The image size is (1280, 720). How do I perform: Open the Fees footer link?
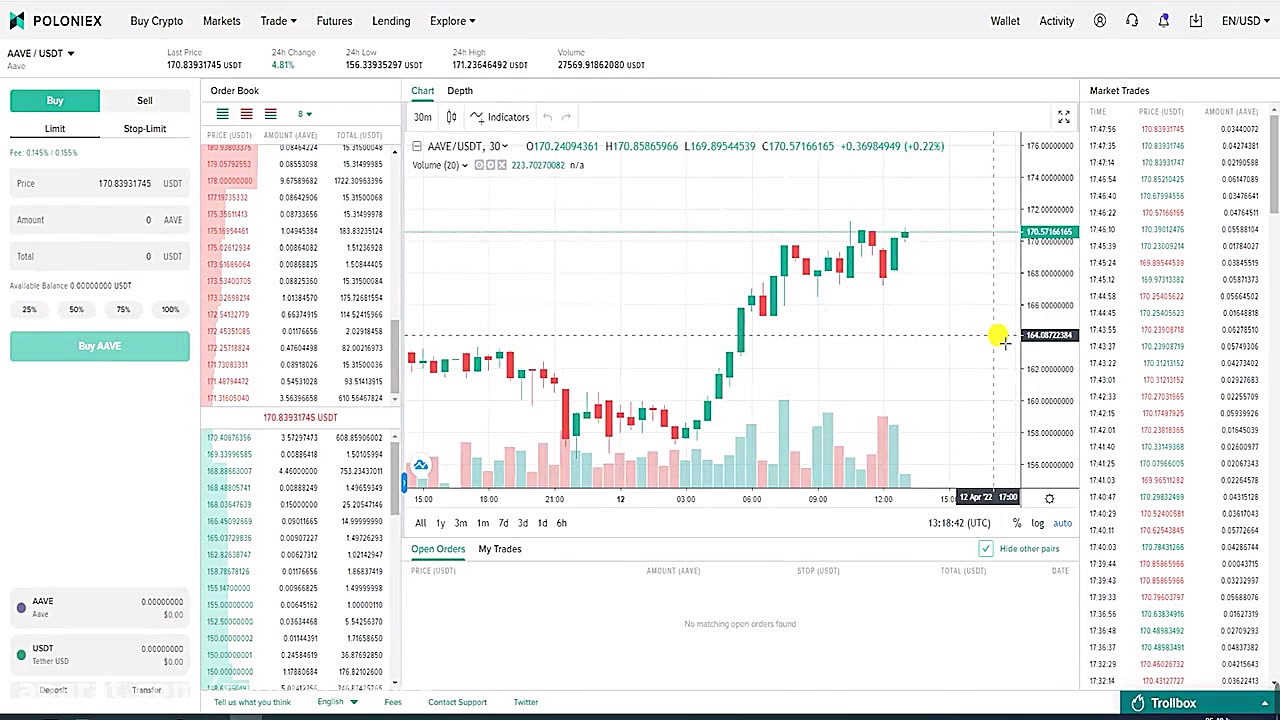pos(393,702)
